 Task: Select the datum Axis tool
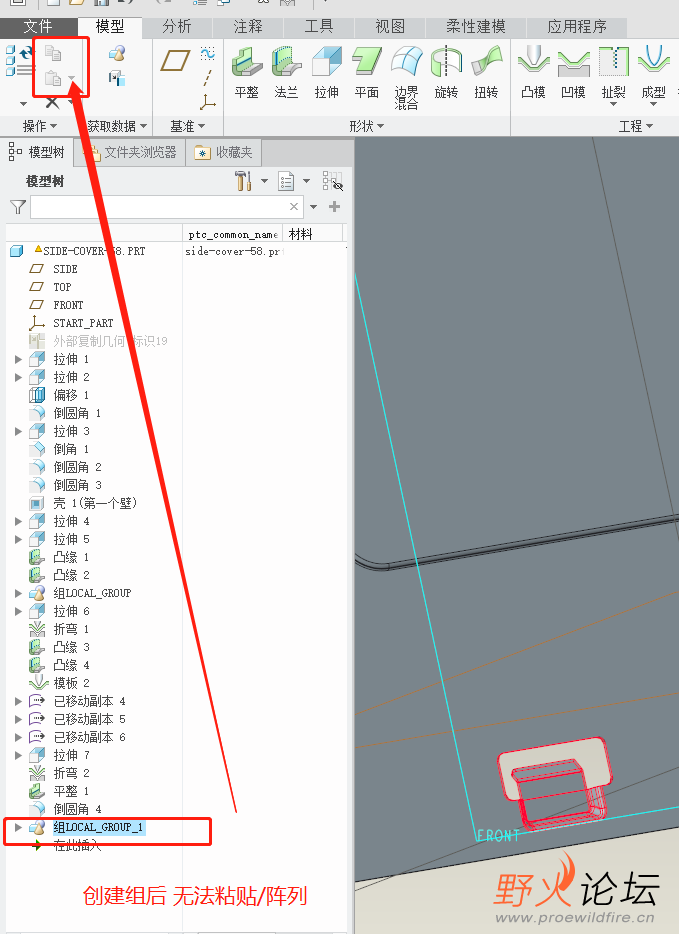pos(208,78)
